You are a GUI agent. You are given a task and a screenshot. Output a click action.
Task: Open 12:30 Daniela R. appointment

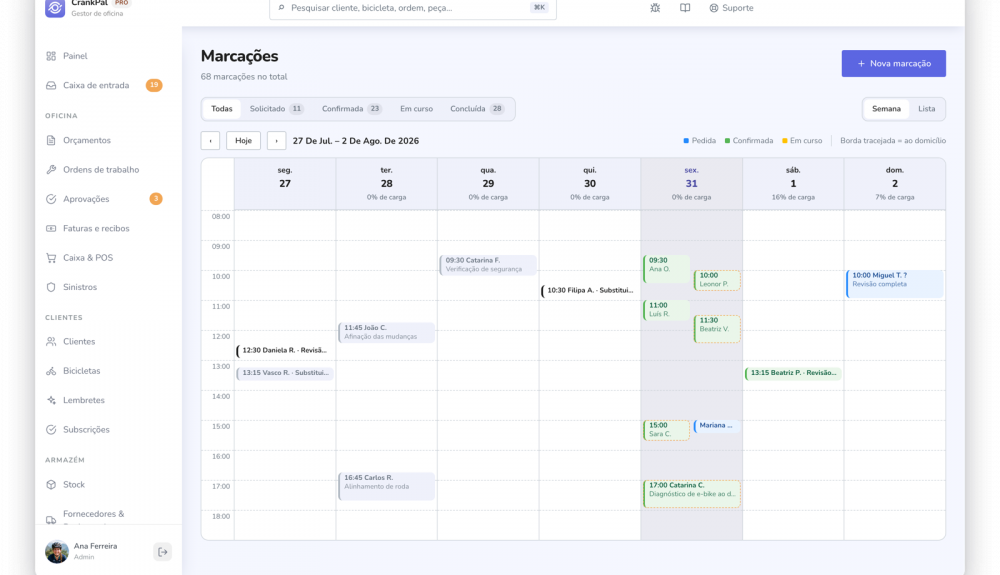284,351
